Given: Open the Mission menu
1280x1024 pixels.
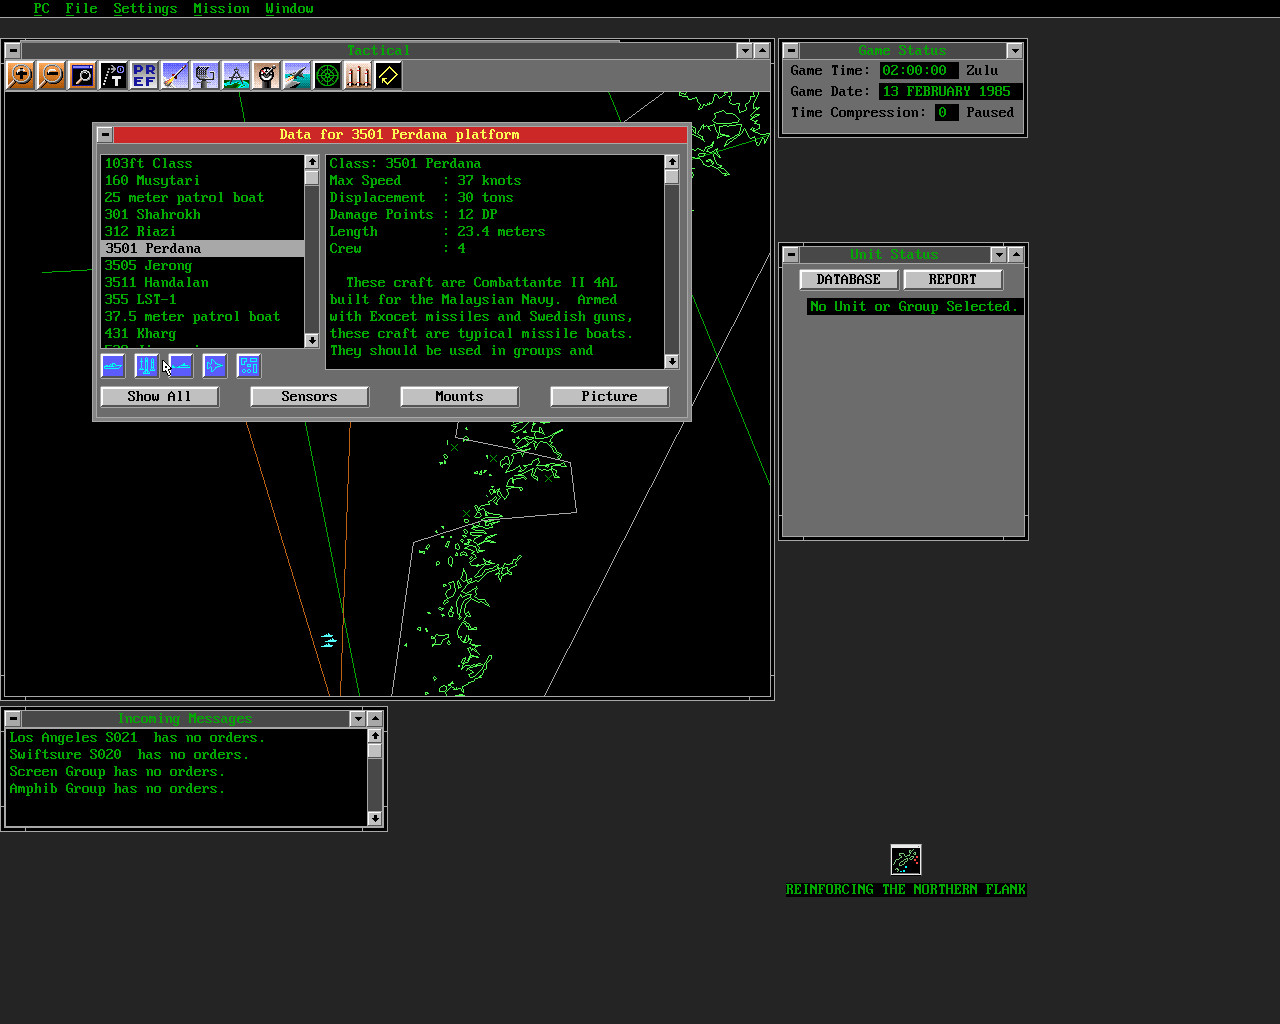Looking at the screenshot, I should tap(221, 8).
